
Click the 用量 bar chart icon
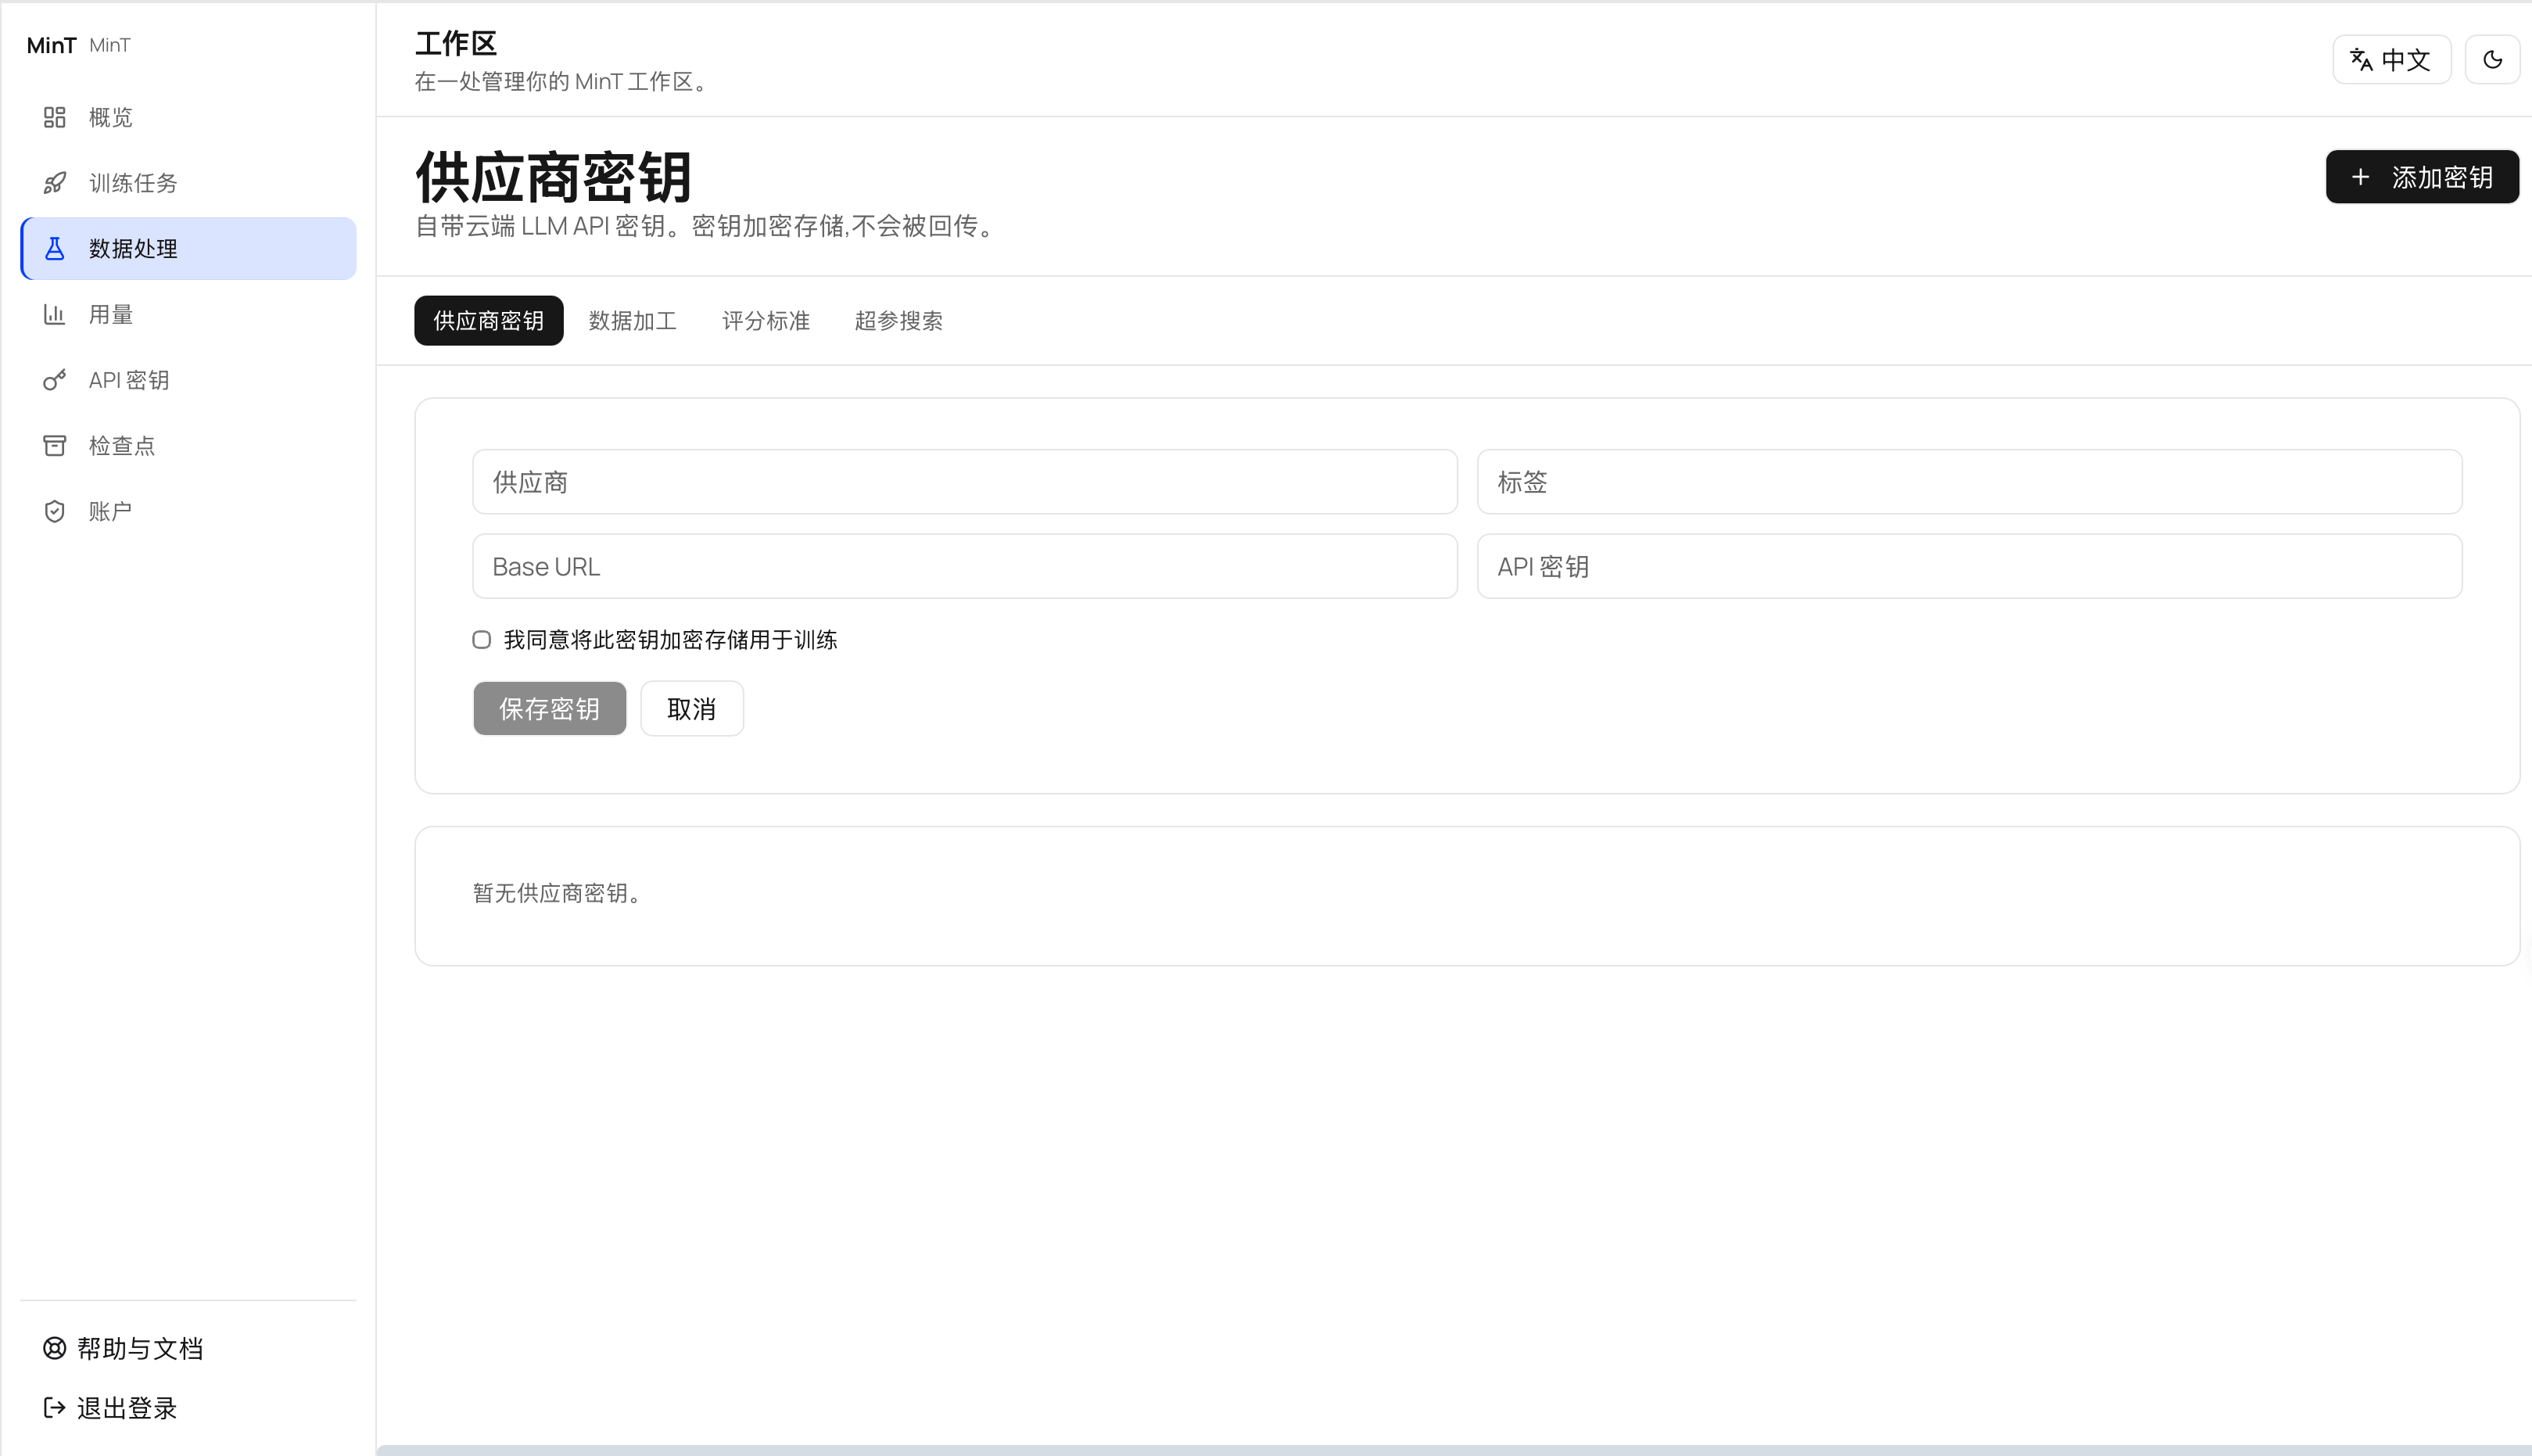pyautogui.click(x=54, y=314)
